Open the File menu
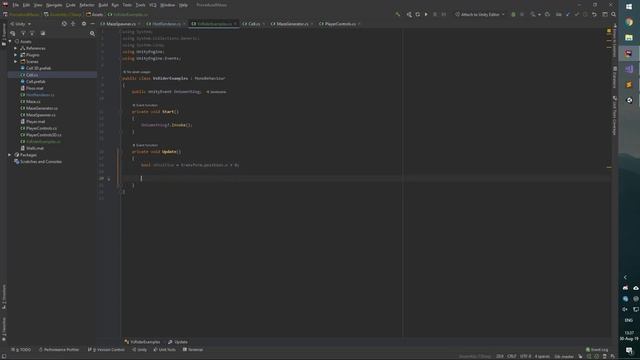The height and width of the screenshot is (360, 640). pos(16,5)
